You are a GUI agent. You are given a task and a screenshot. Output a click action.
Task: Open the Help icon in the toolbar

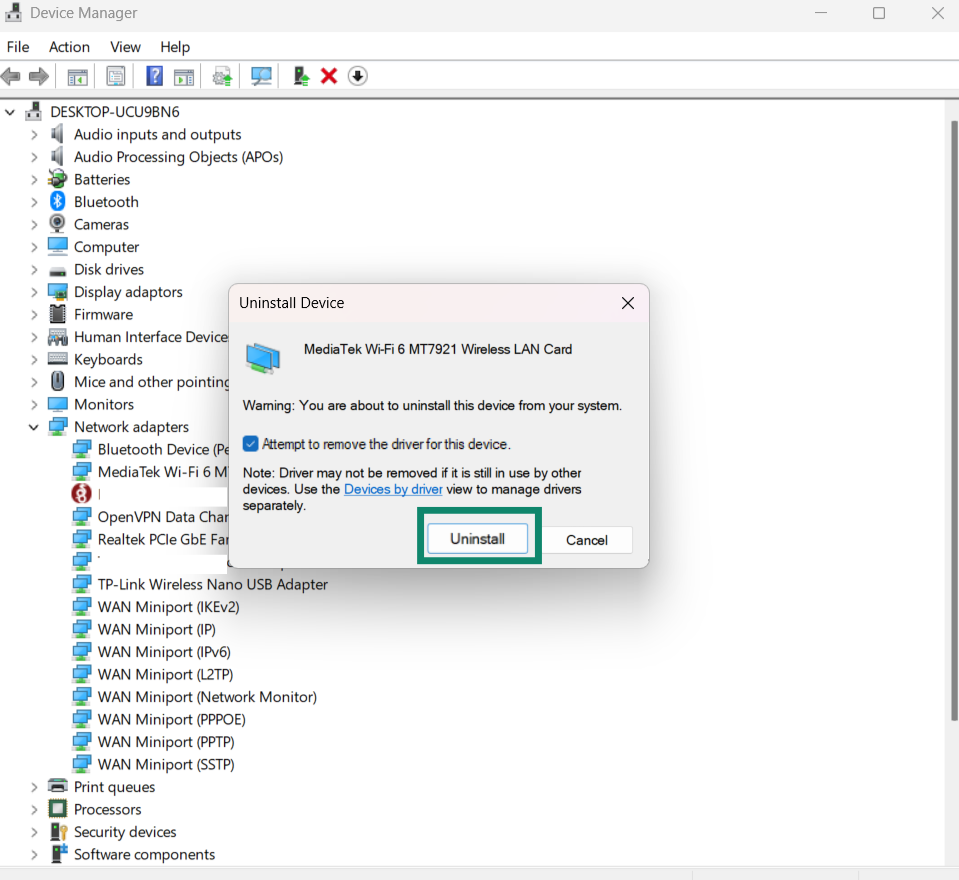[153, 76]
